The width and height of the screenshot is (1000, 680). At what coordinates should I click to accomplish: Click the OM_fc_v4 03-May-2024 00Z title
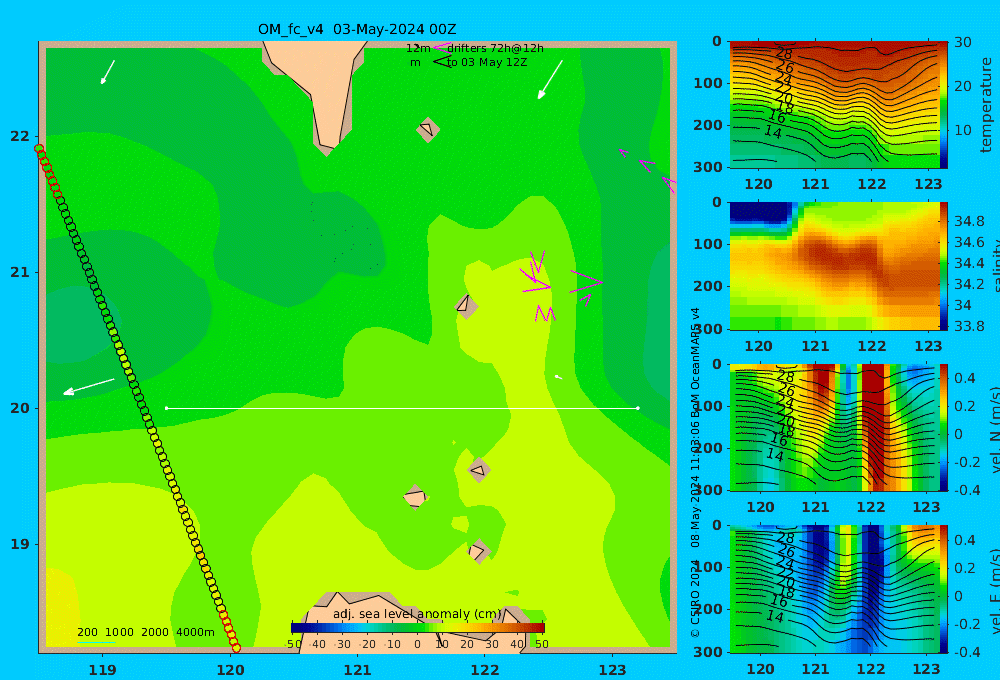click(x=357, y=29)
